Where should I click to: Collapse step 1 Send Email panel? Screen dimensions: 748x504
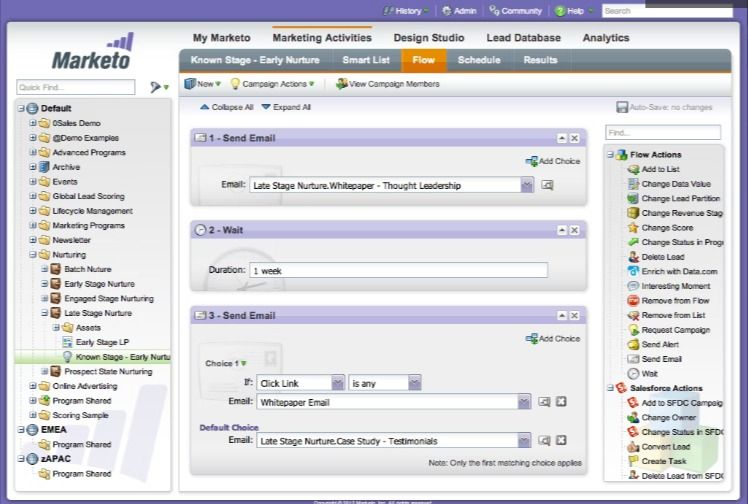(562, 138)
